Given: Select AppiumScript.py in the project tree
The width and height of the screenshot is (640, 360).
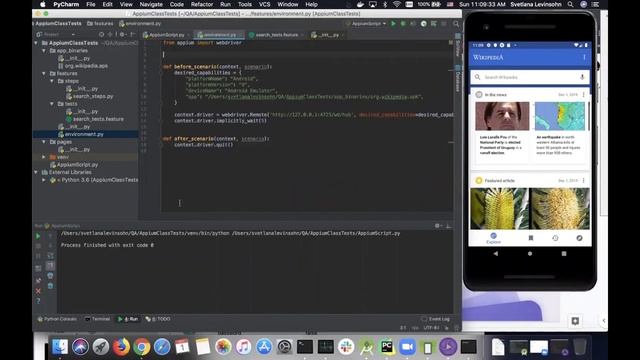Looking at the screenshot, I should (74, 164).
